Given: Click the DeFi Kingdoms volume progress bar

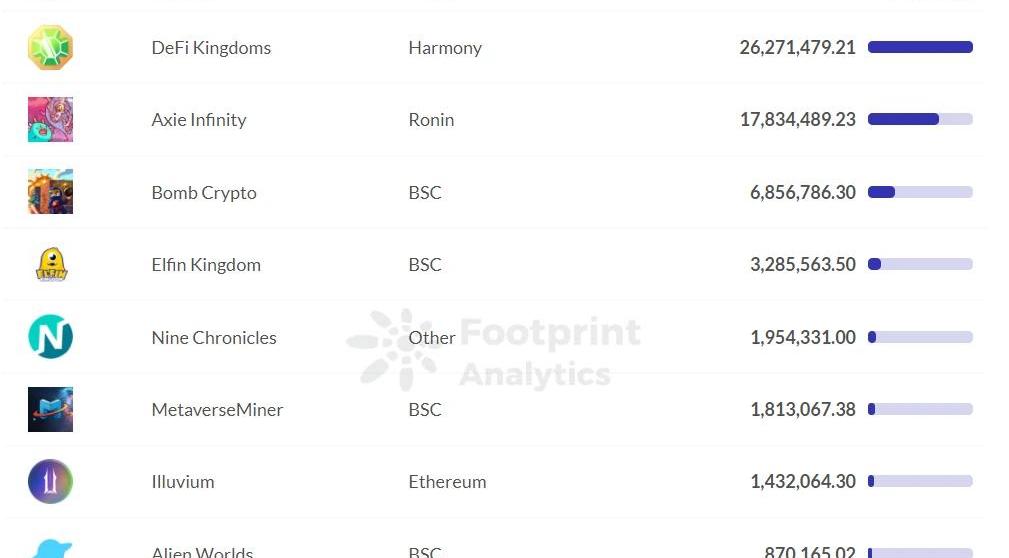Looking at the screenshot, I should pyautogui.click(x=920, y=47).
